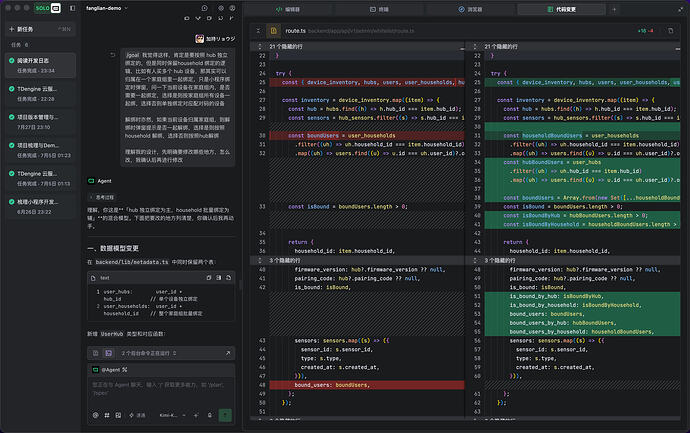Click the apply icon on text code block

click(228, 278)
